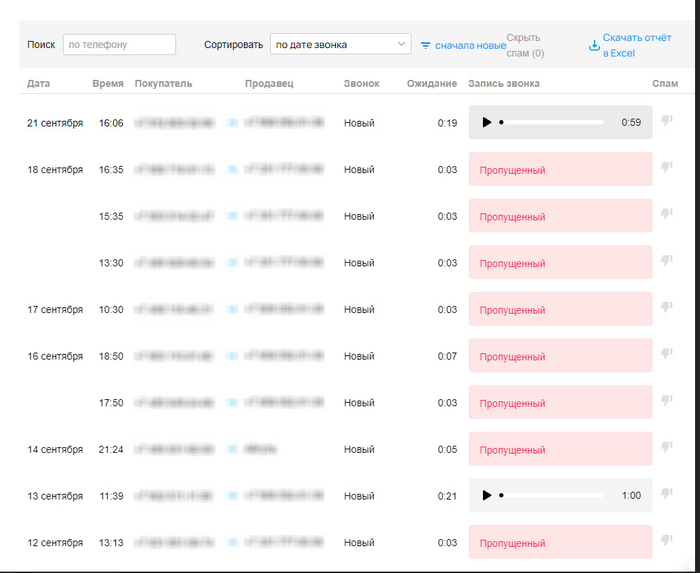Click the 'Покупатель' column header

coord(163,83)
